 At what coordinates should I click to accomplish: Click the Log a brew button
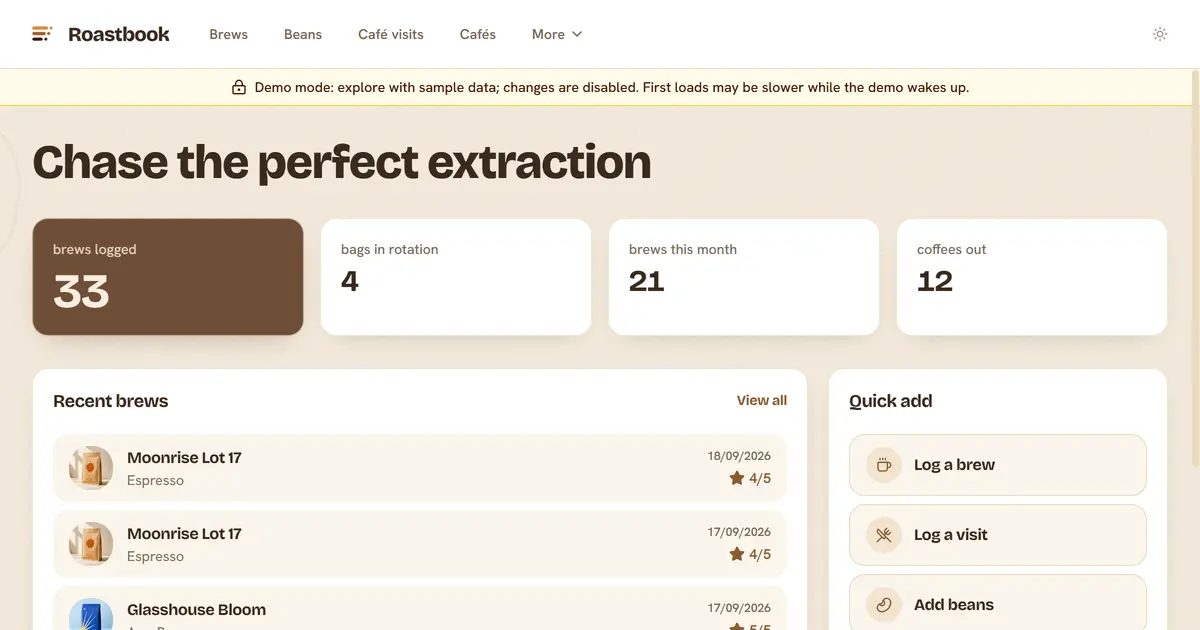(998, 465)
